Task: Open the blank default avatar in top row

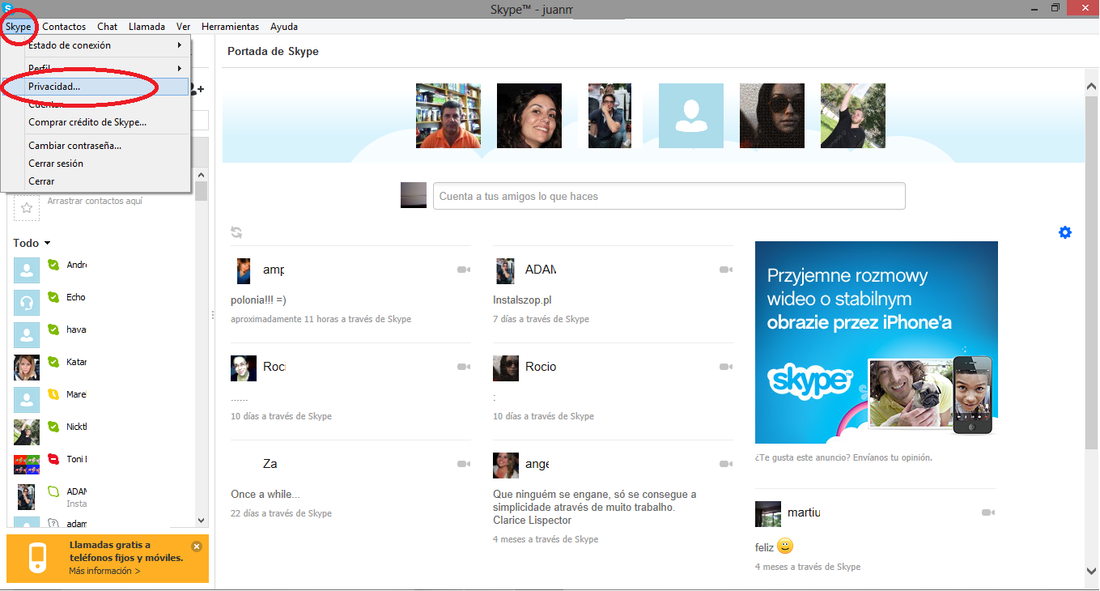Action: (x=691, y=116)
